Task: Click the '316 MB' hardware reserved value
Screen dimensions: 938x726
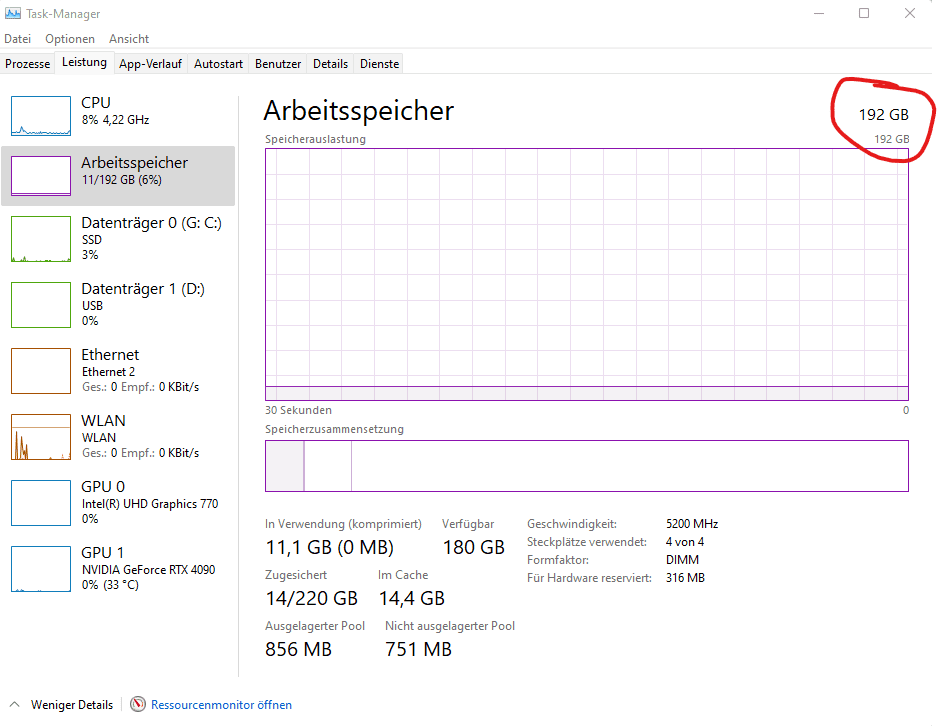Action: coord(685,578)
